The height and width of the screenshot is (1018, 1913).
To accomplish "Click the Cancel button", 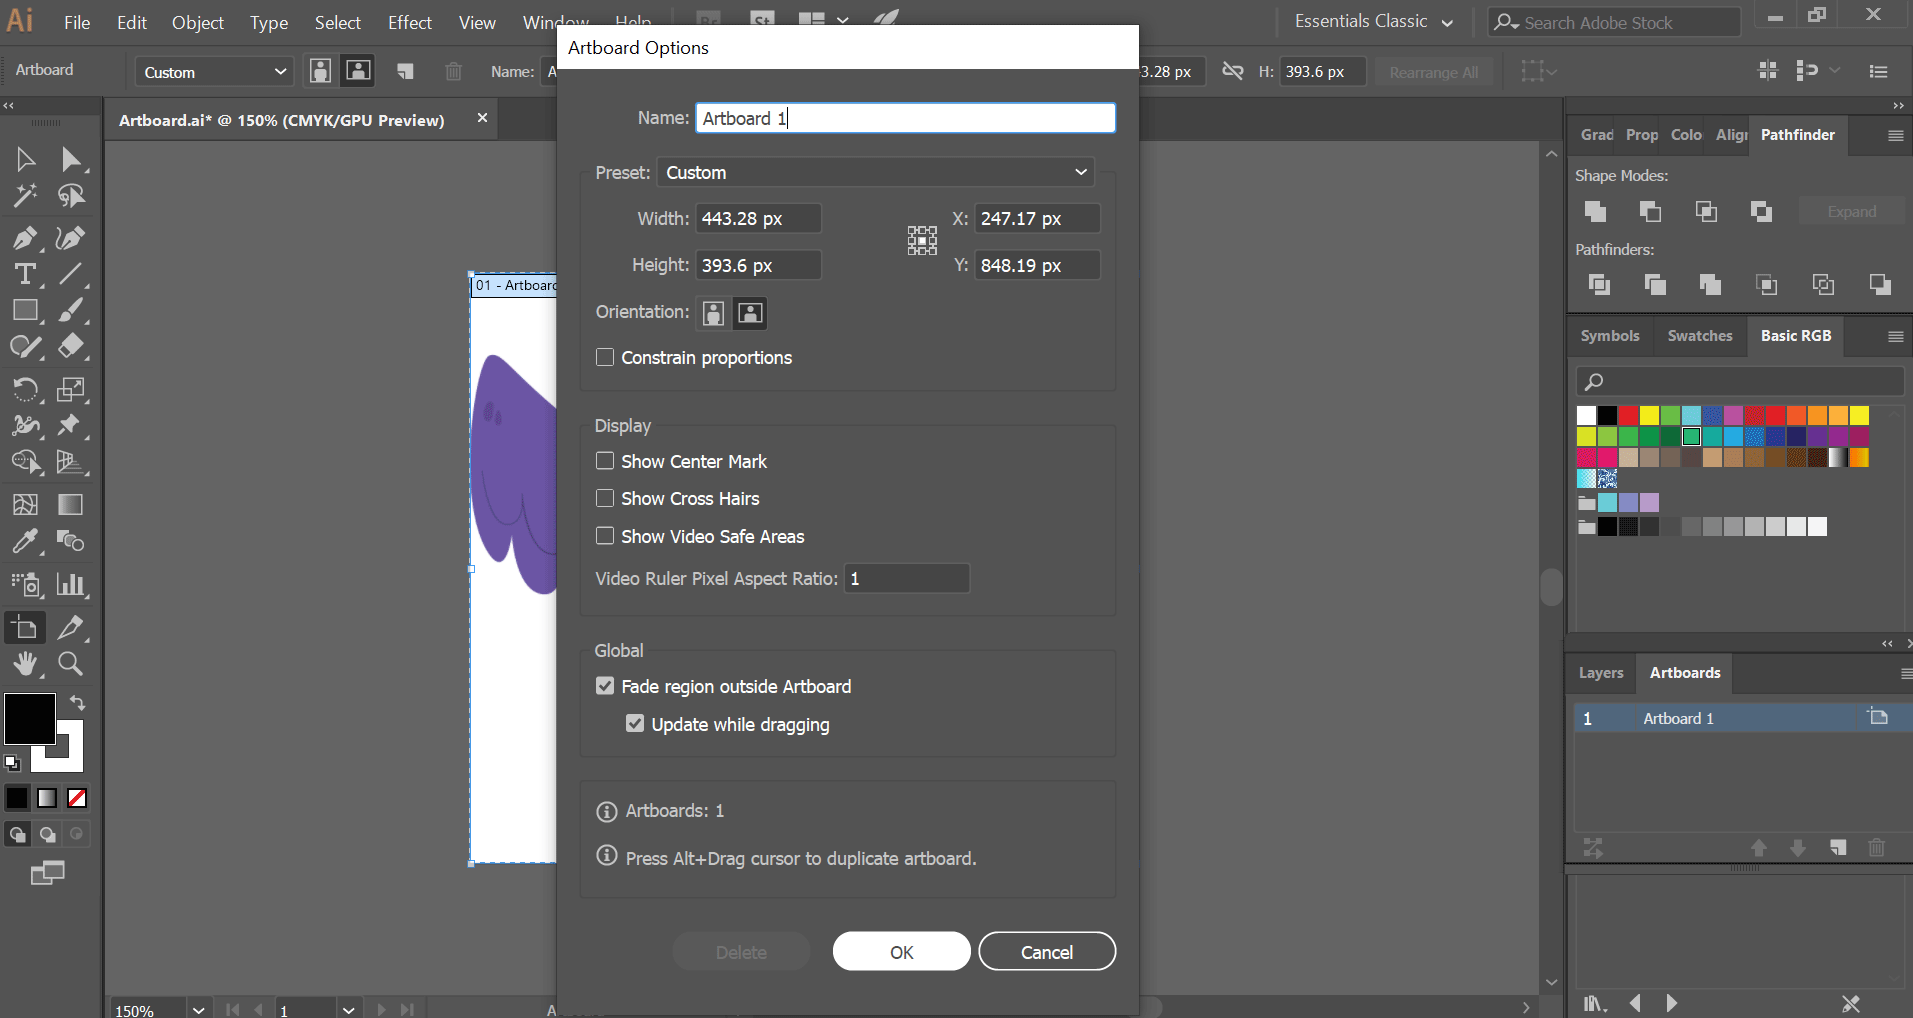I will click(x=1046, y=951).
